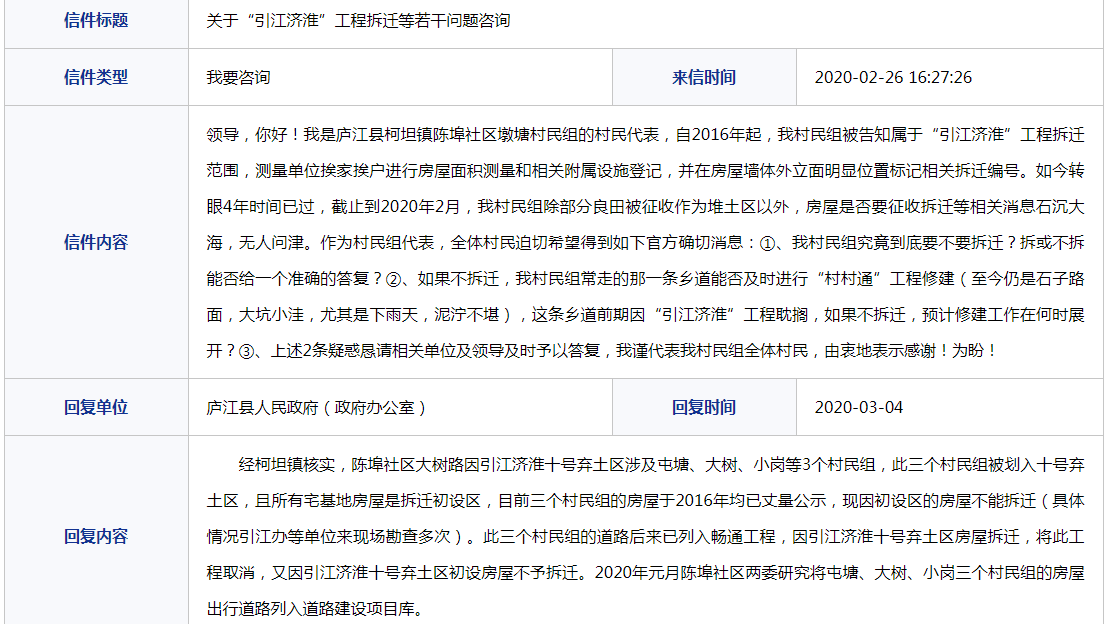Click the line beginning 海，无人问津
1107x624 pixels.
(645, 242)
